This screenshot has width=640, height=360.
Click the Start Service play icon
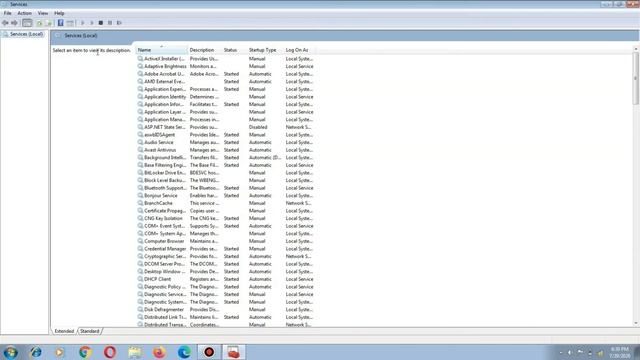coord(82,23)
